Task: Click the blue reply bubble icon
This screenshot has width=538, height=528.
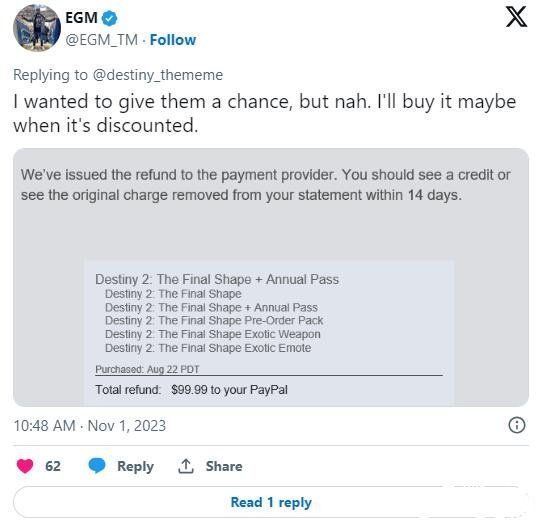Action: (97, 466)
